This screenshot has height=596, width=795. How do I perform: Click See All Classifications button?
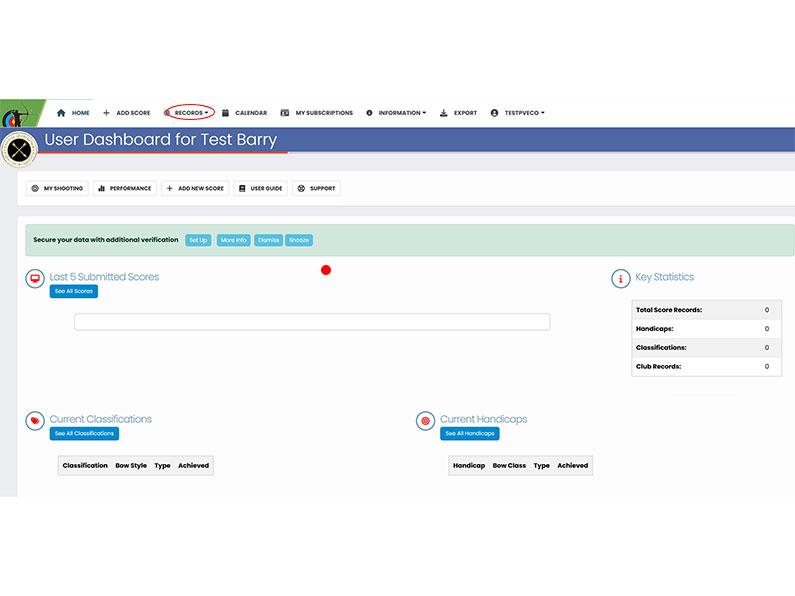pyautogui.click(x=84, y=434)
